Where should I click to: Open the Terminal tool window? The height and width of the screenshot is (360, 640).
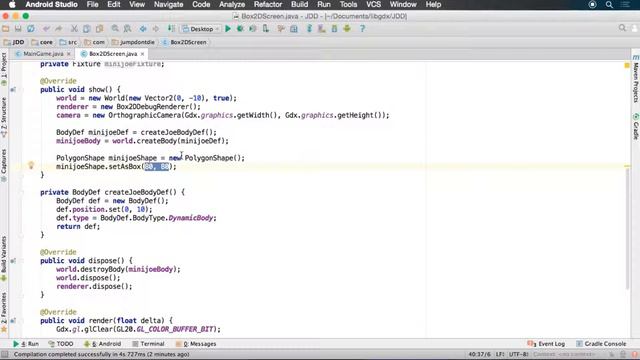pyautogui.click(x=148, y=344)
